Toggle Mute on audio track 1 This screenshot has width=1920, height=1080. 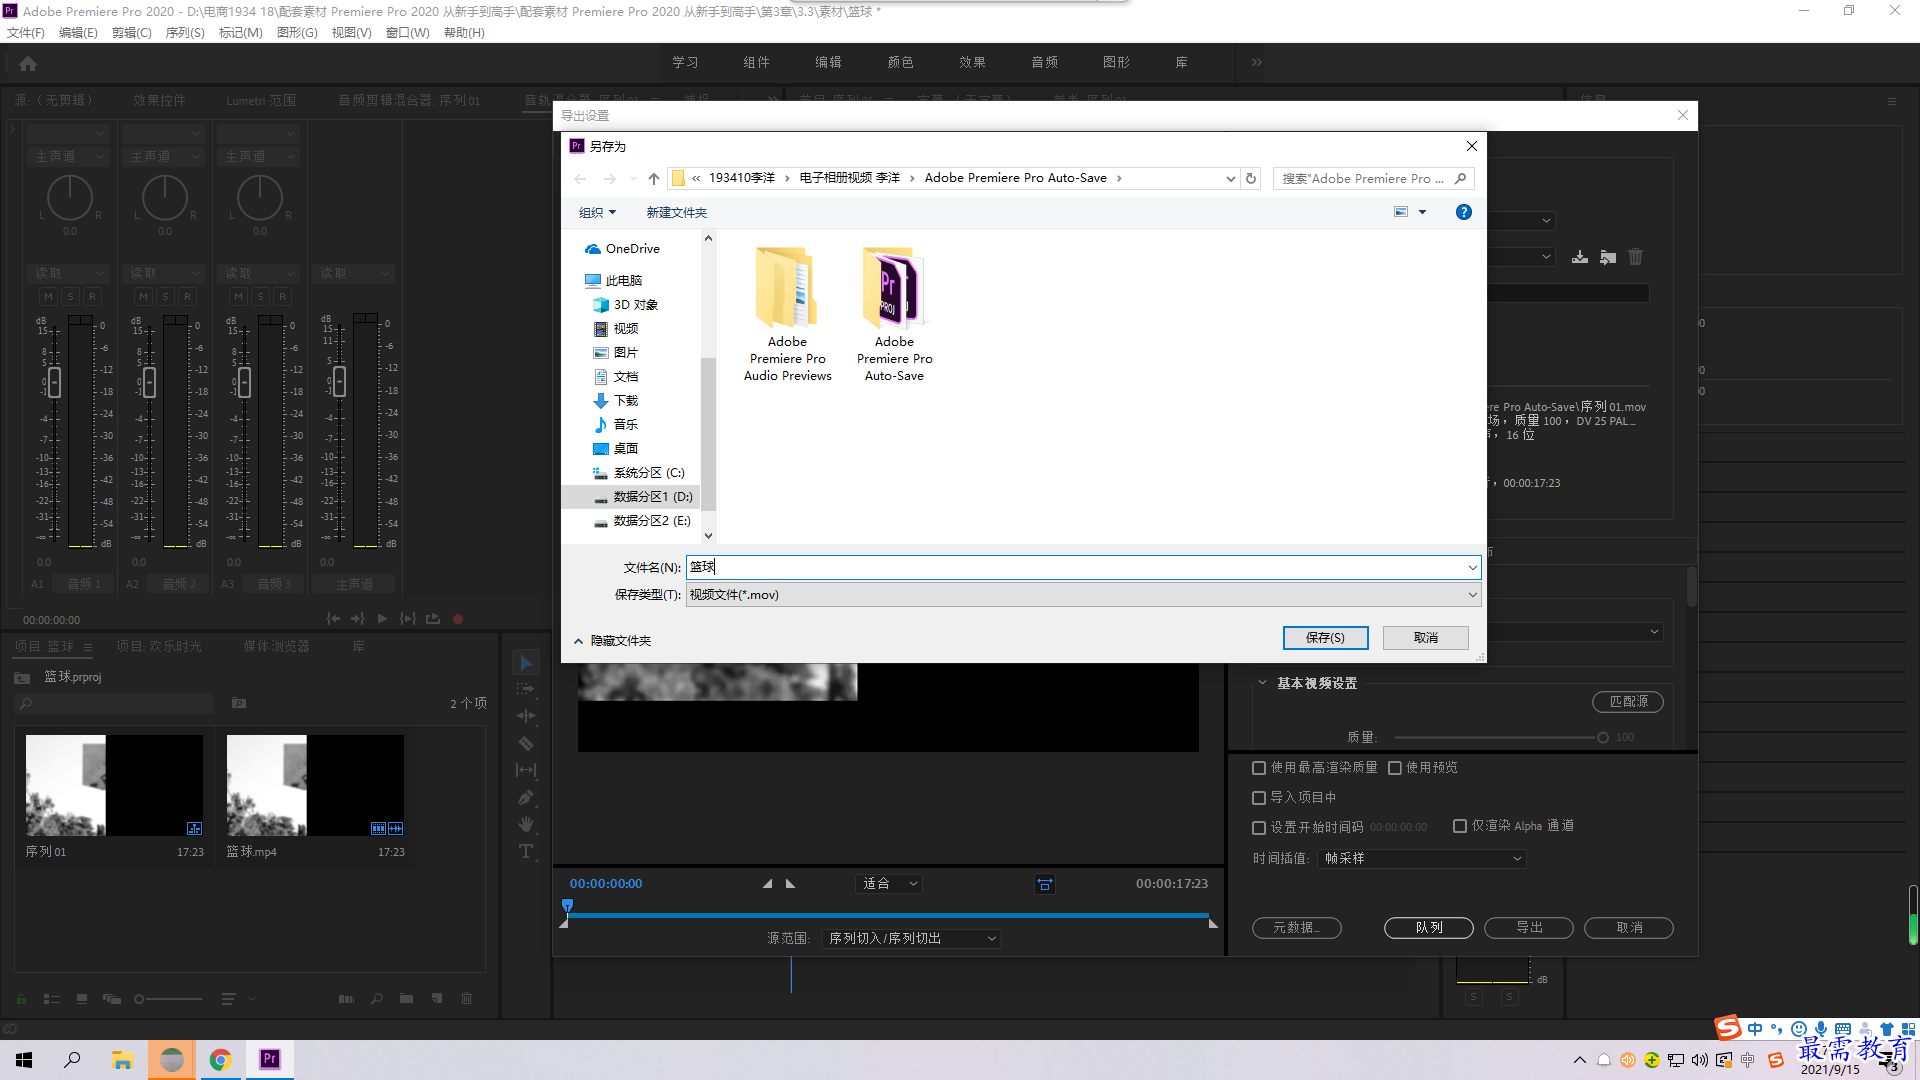point(48,297)
